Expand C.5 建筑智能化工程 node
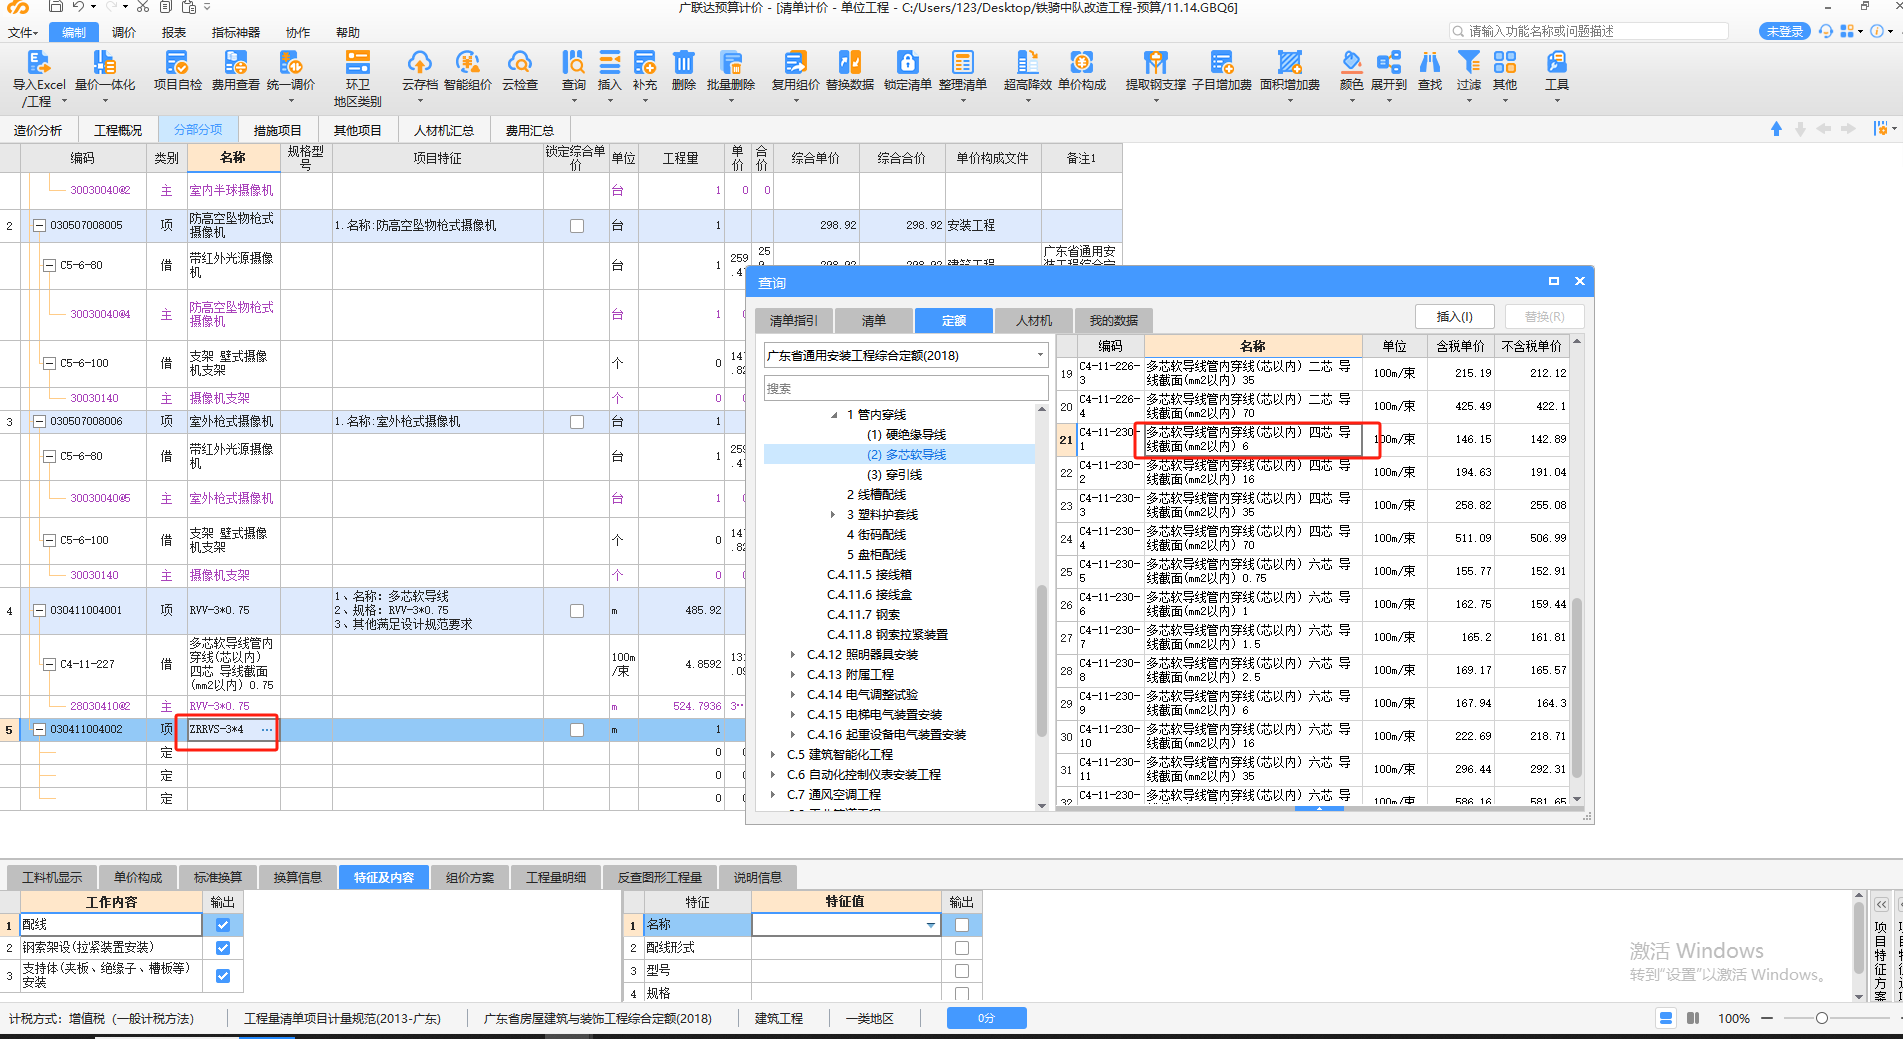The height and width of the screenshot is (1039, 1903). click(774, 755)
